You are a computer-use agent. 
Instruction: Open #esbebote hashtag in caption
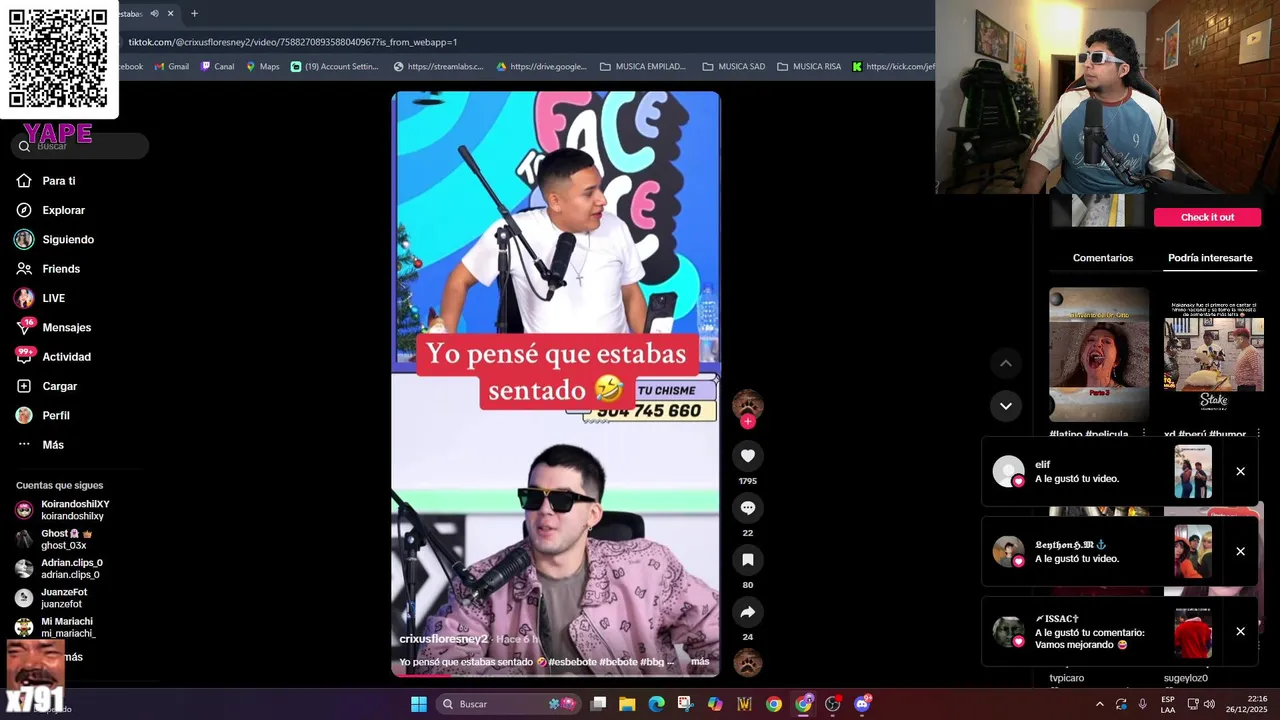(x=572, y=662)
